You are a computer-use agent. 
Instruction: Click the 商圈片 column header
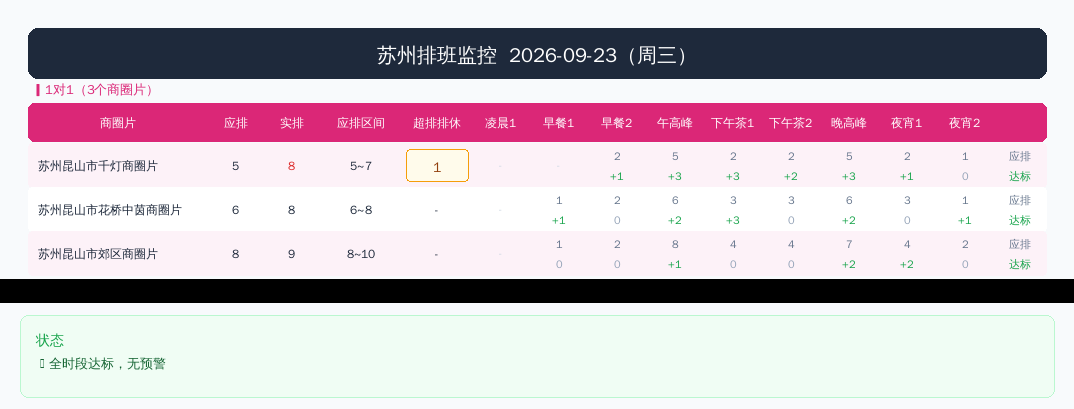tap(118, 123)
